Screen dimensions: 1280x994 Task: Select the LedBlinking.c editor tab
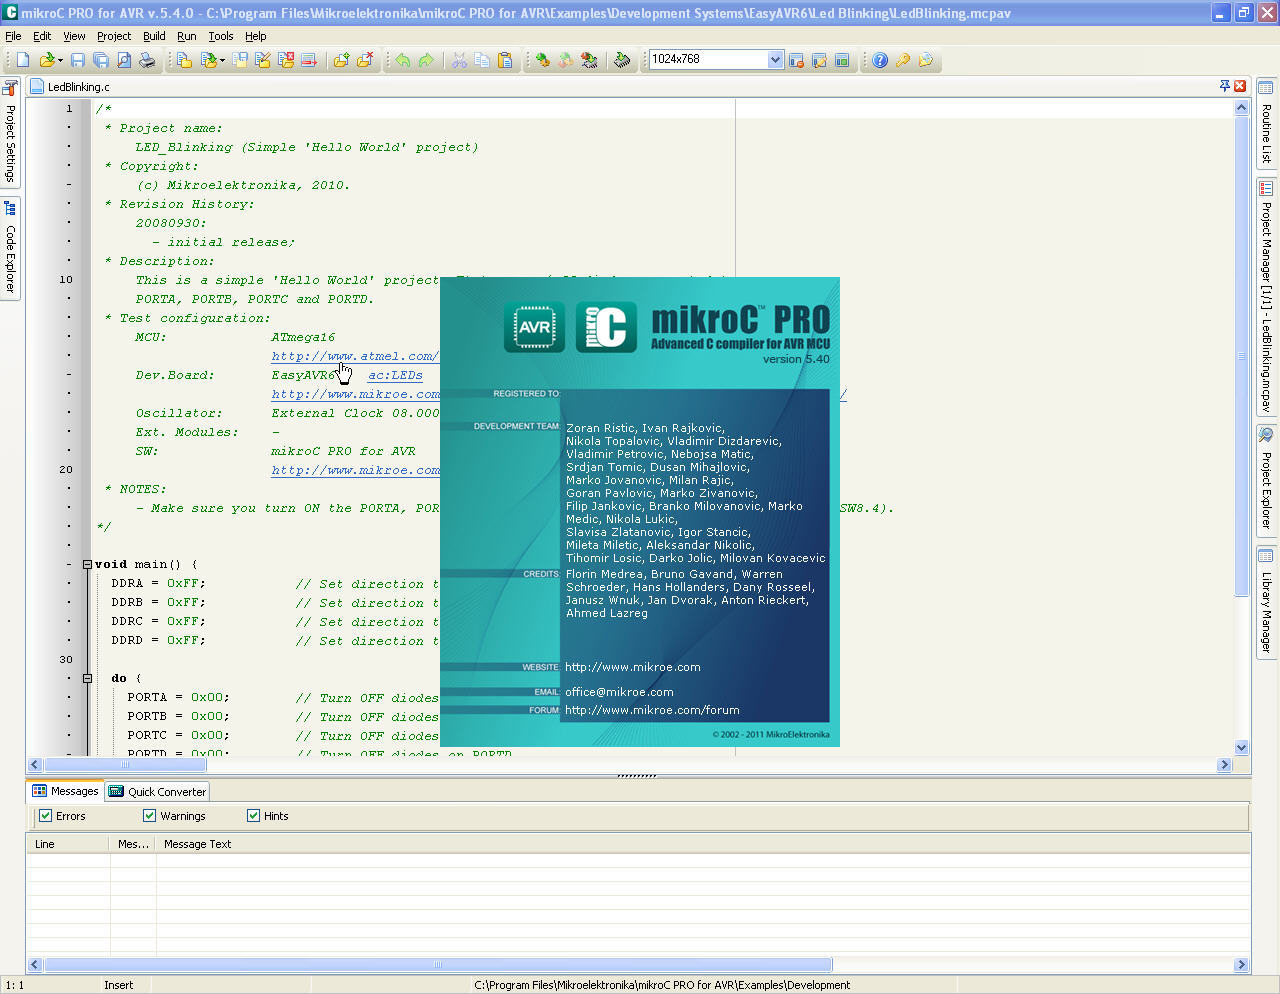click(70, 87)
